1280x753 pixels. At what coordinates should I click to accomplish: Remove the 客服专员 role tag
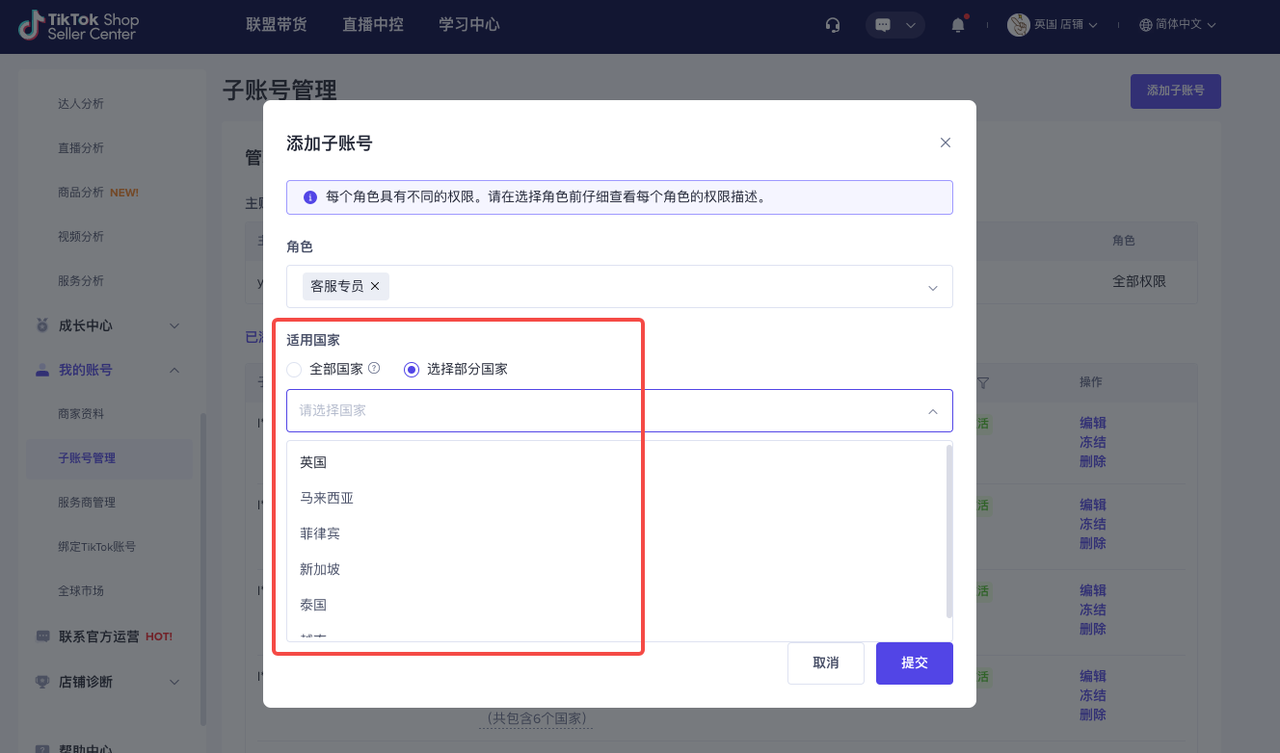pos(375,286)
